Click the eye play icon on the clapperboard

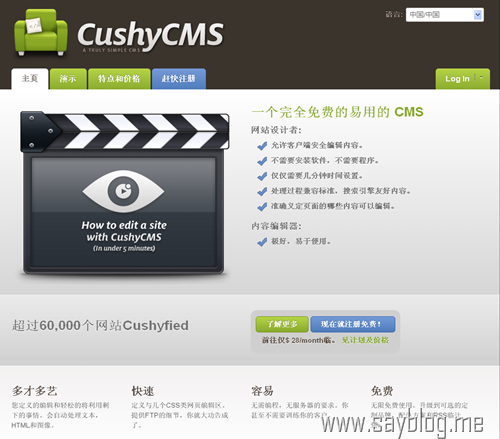click(123, 191)
